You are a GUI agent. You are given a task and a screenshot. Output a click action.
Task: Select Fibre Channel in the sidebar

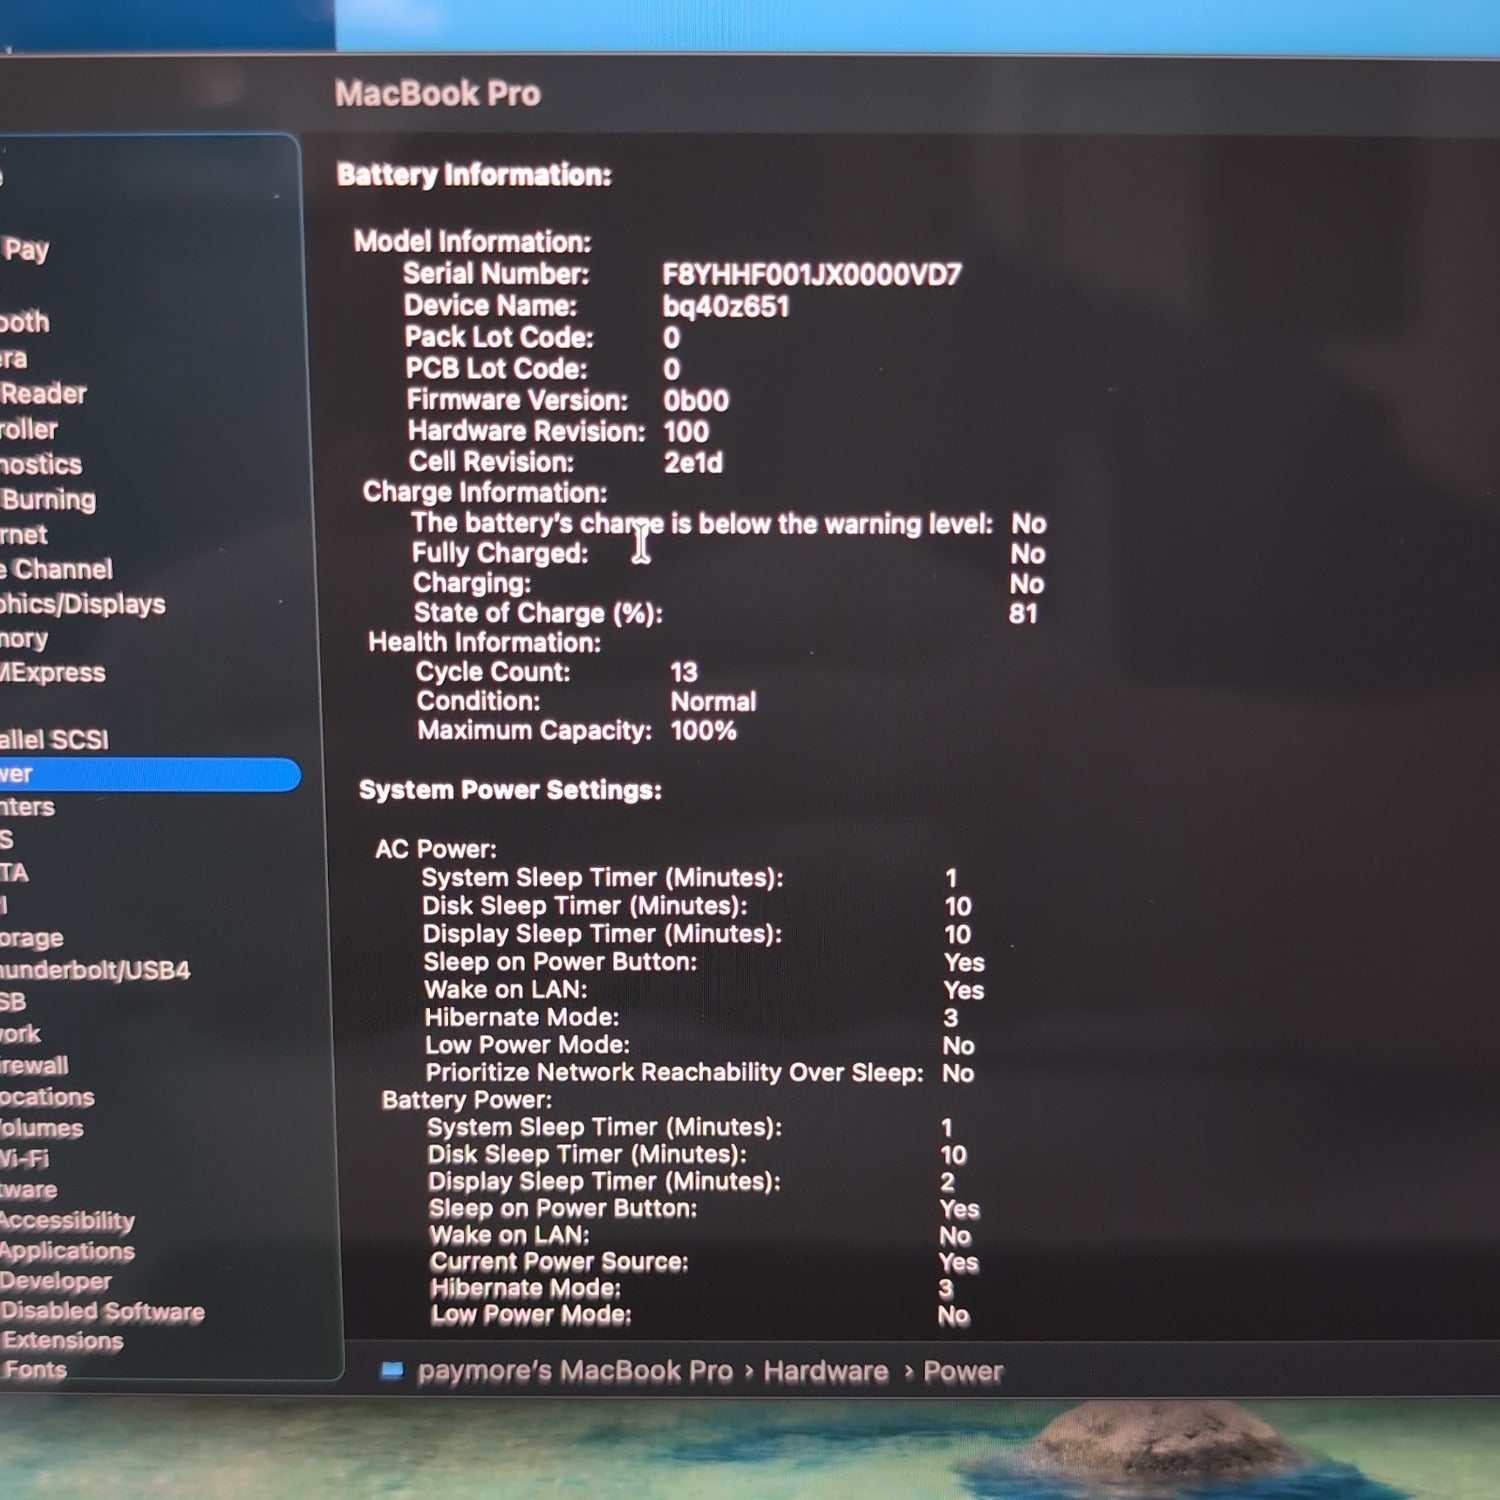point(56,570)
